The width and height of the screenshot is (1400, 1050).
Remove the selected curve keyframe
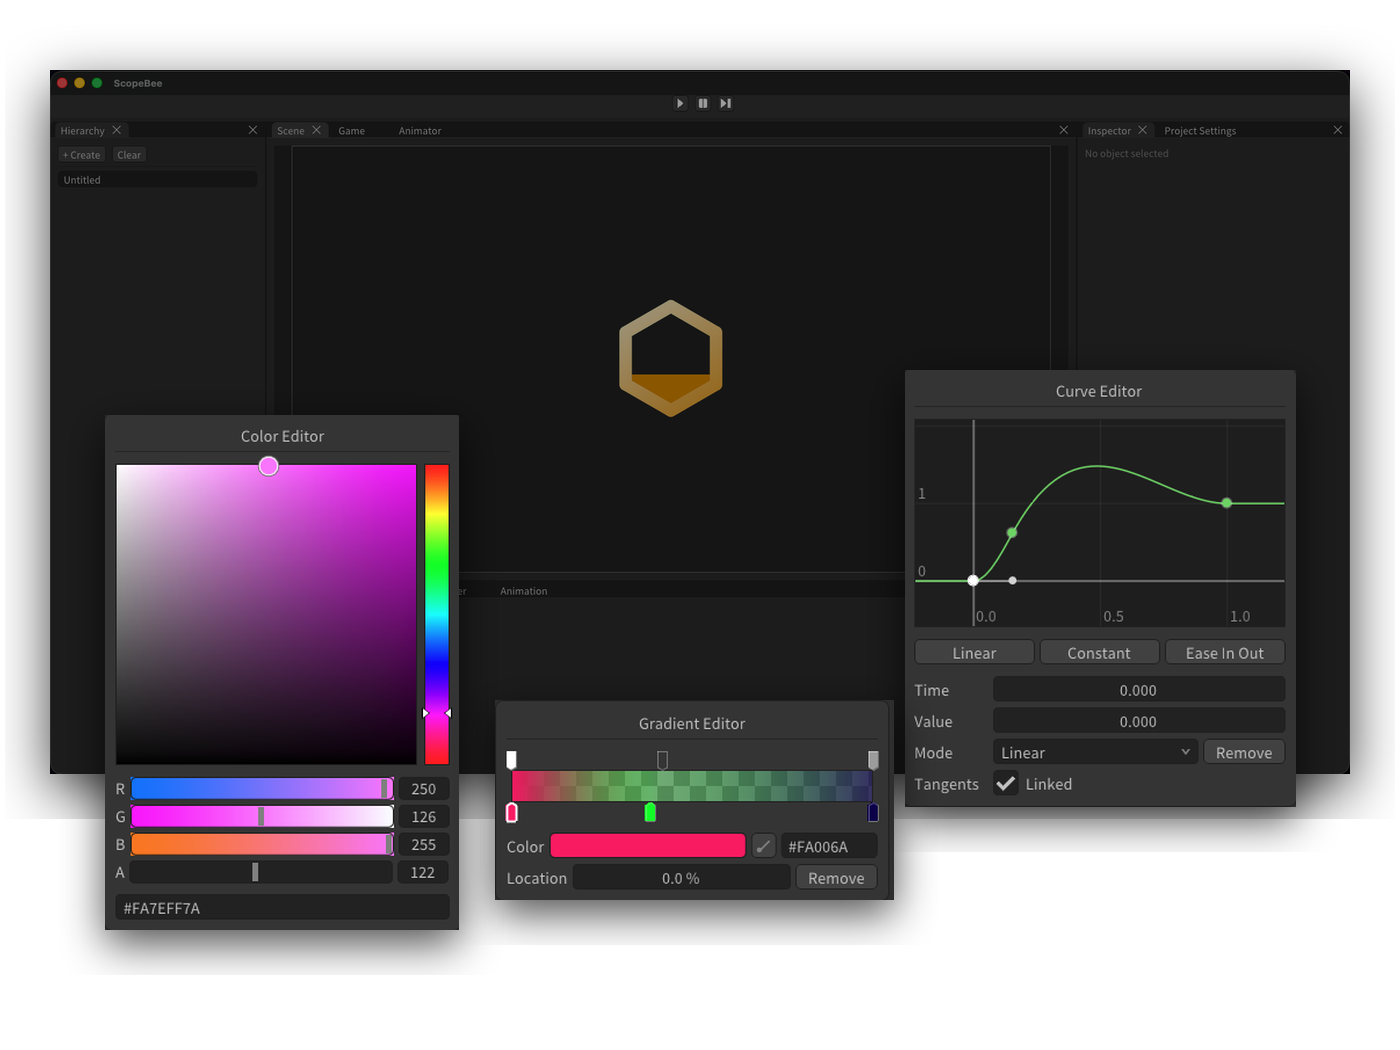click(1244, 752)
